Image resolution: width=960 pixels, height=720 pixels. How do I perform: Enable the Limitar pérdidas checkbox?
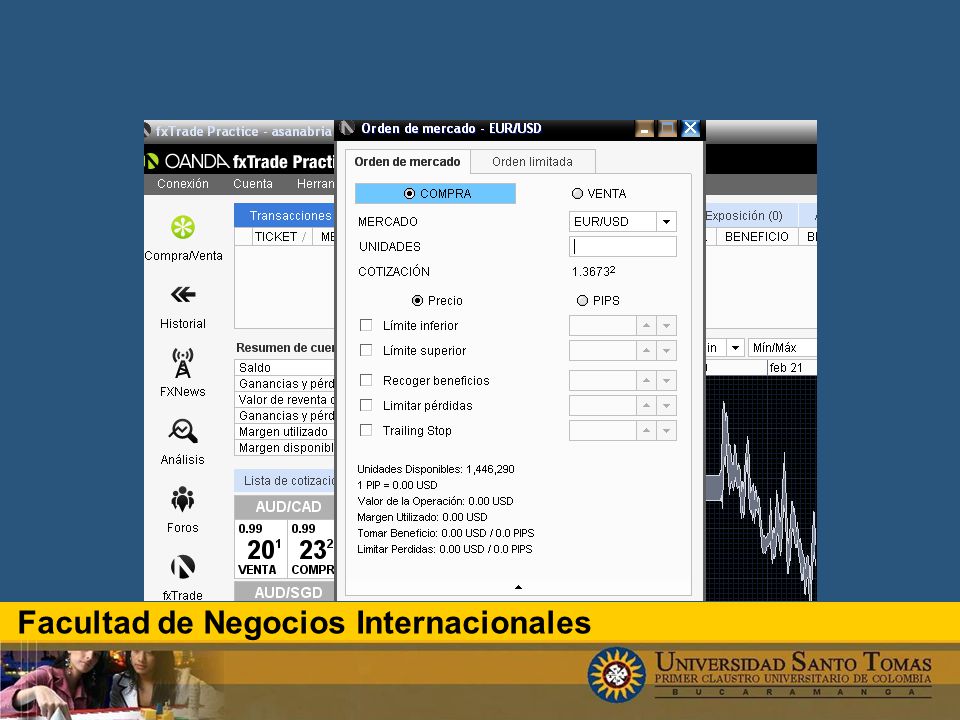(366, 405)
